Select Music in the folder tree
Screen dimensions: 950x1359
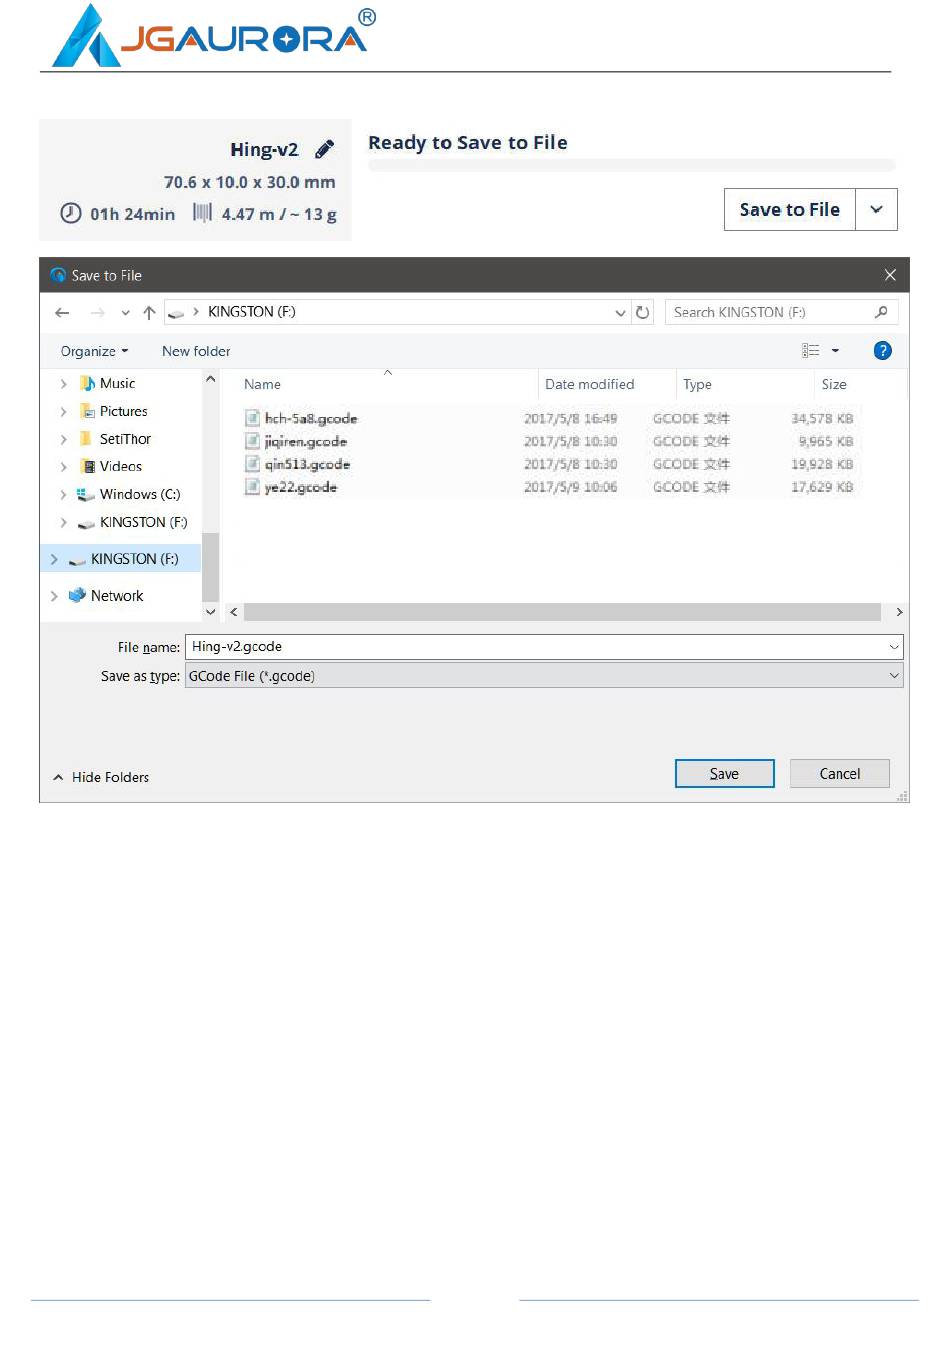click(117, 383)
